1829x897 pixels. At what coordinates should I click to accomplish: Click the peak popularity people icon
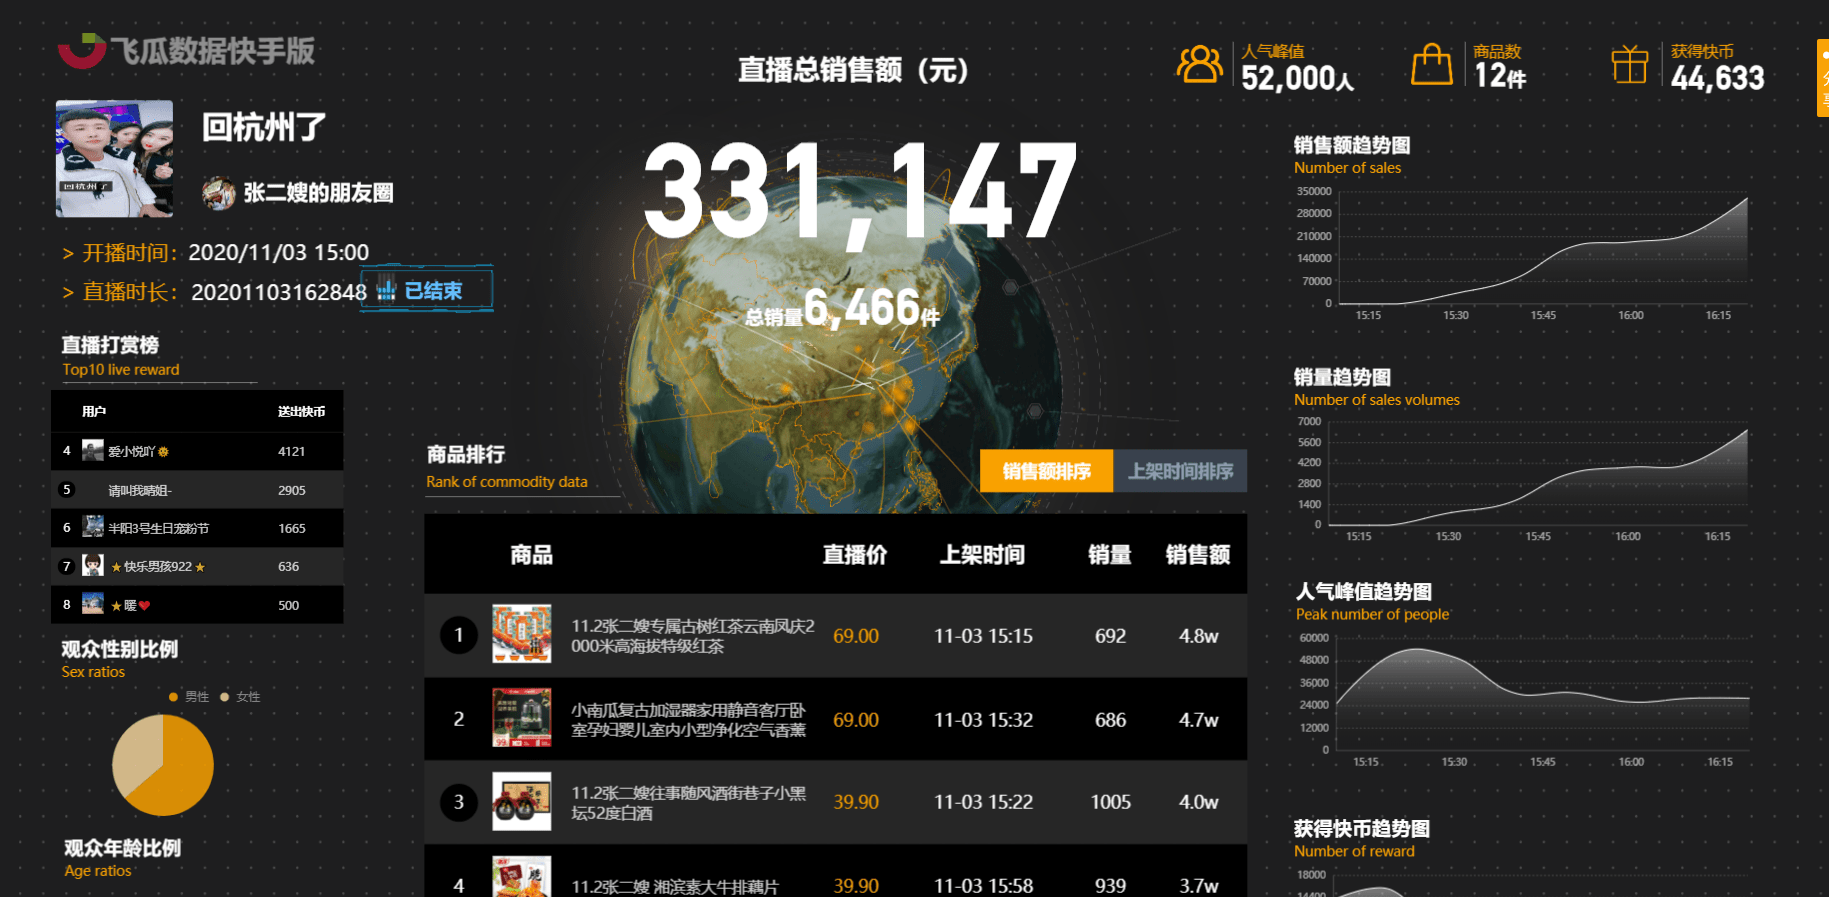click(1199, 65)
